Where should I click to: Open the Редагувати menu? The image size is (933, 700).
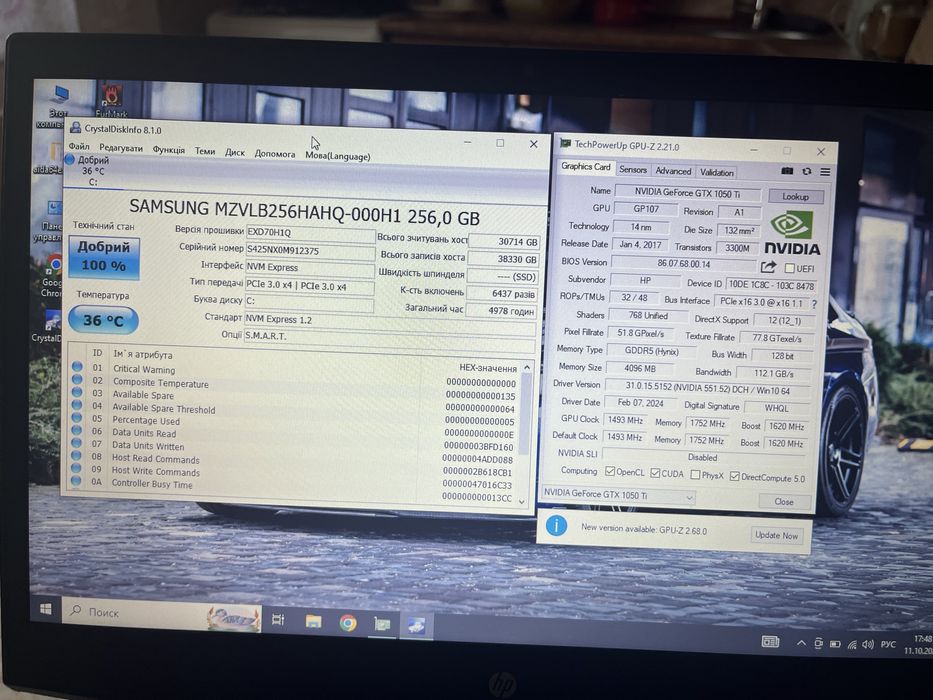coord(121,148)
